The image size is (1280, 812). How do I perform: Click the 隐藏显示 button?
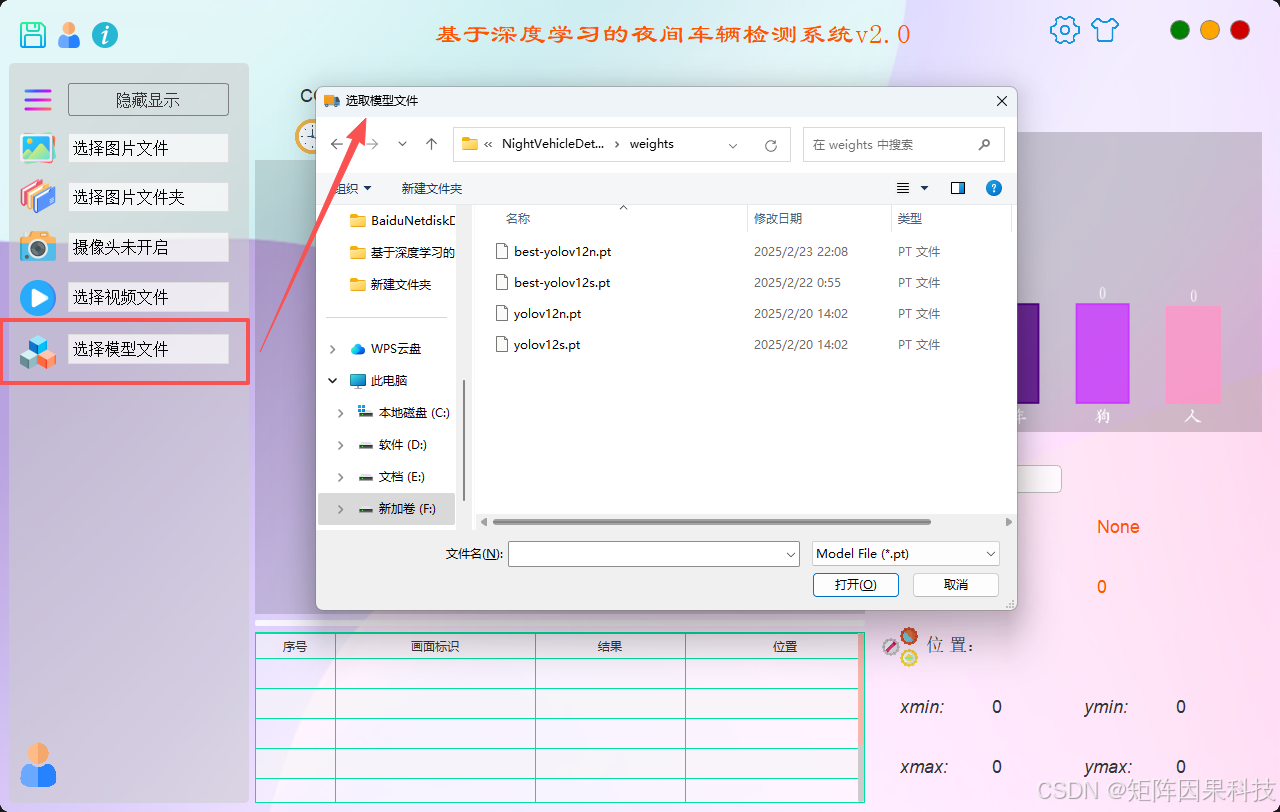pos(148,100)
